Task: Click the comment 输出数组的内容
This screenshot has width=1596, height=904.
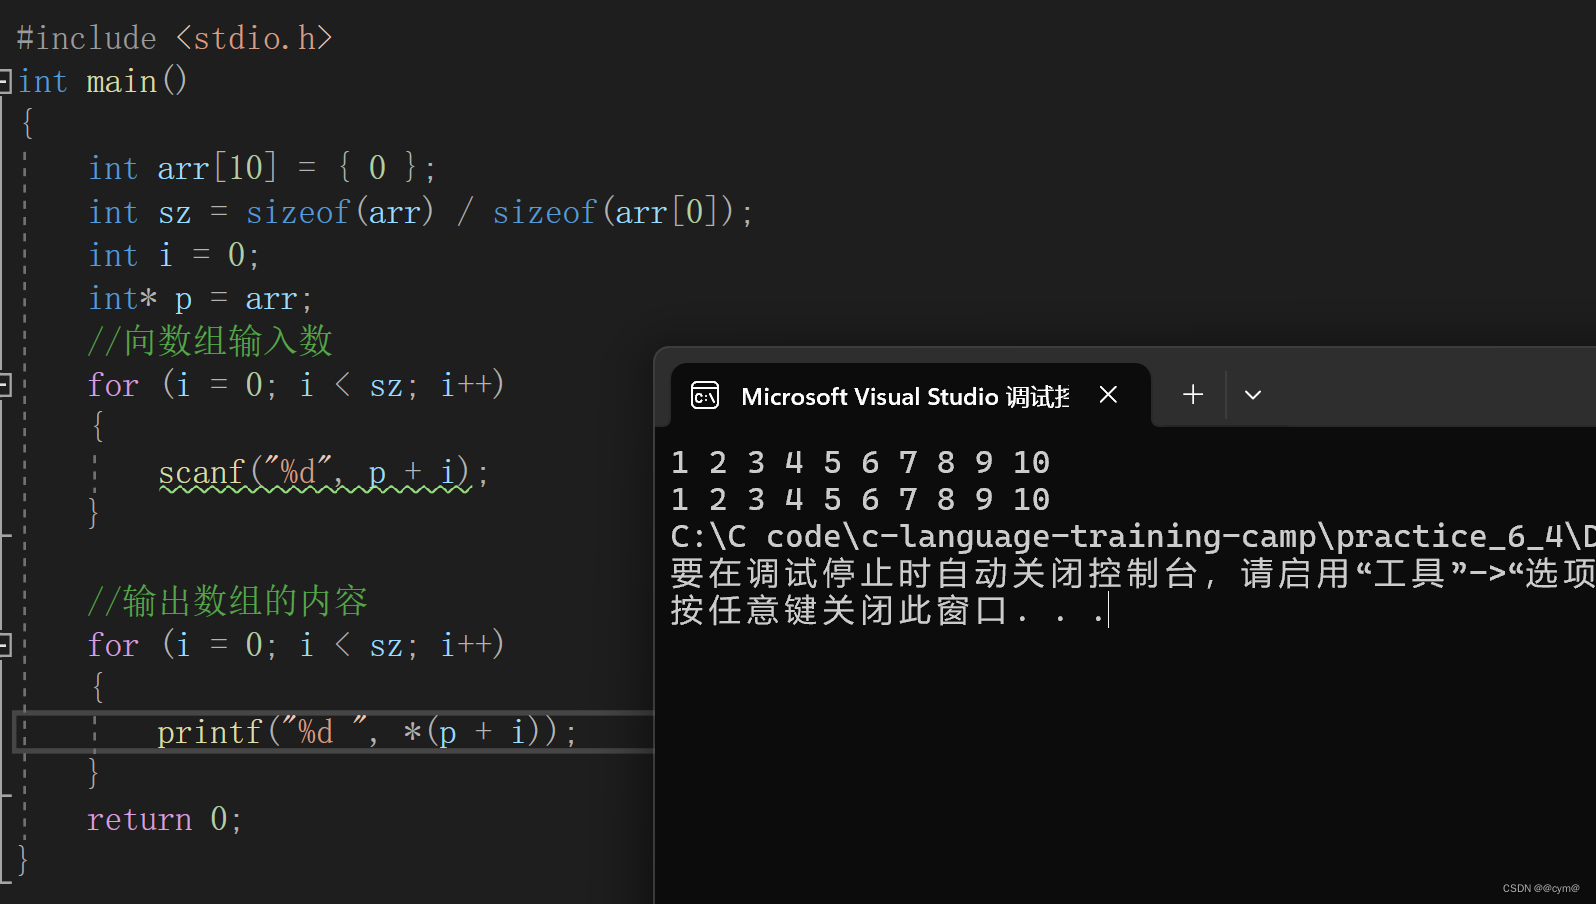Action: click(x=228, y=601)
